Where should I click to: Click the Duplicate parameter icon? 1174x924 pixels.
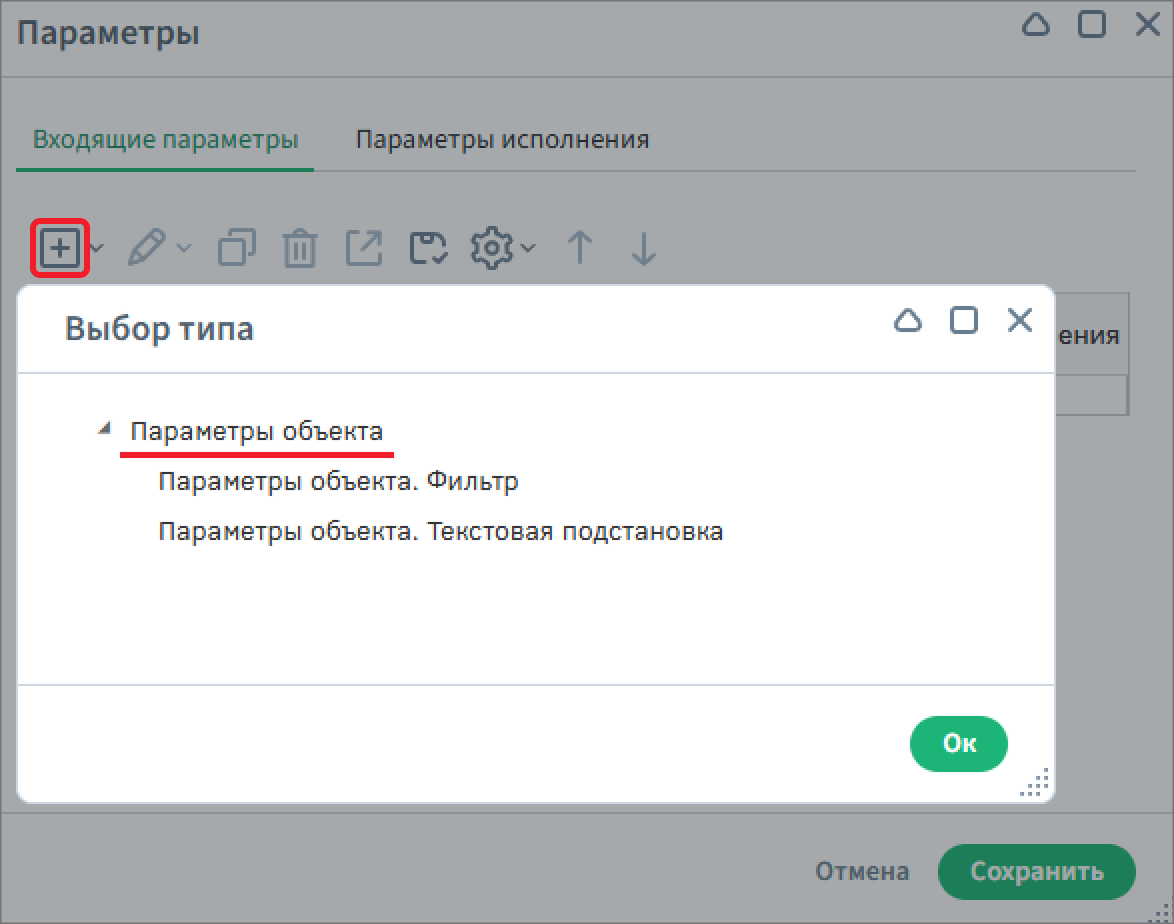236,248
